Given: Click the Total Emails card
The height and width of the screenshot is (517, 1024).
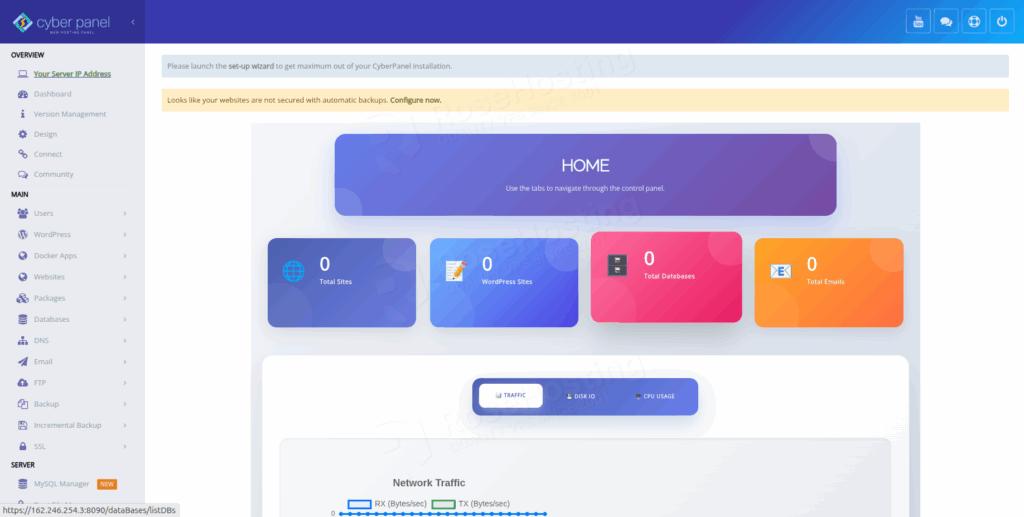Looking at the screenshot, I should tap(829, 283).
